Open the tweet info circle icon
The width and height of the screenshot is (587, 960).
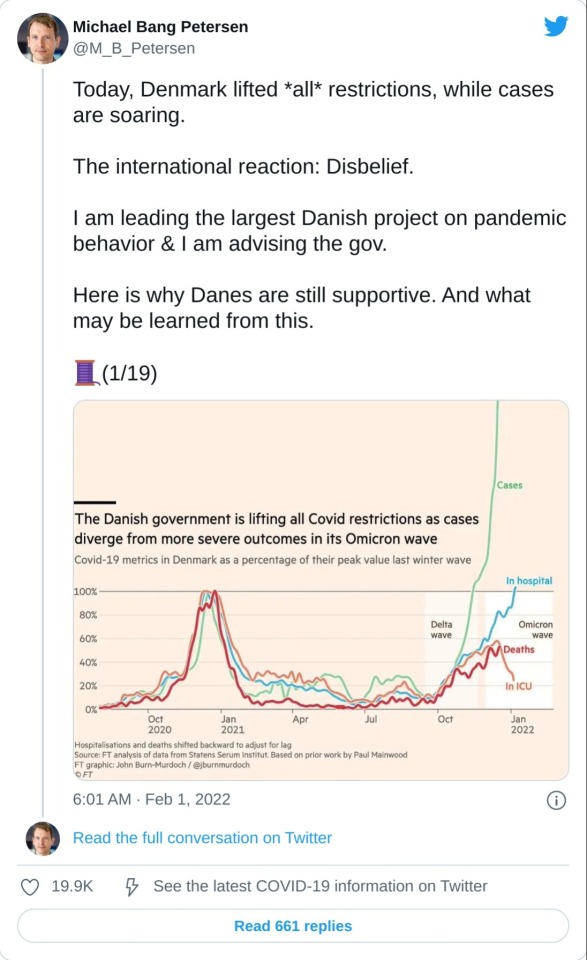(x=556, y=800)
